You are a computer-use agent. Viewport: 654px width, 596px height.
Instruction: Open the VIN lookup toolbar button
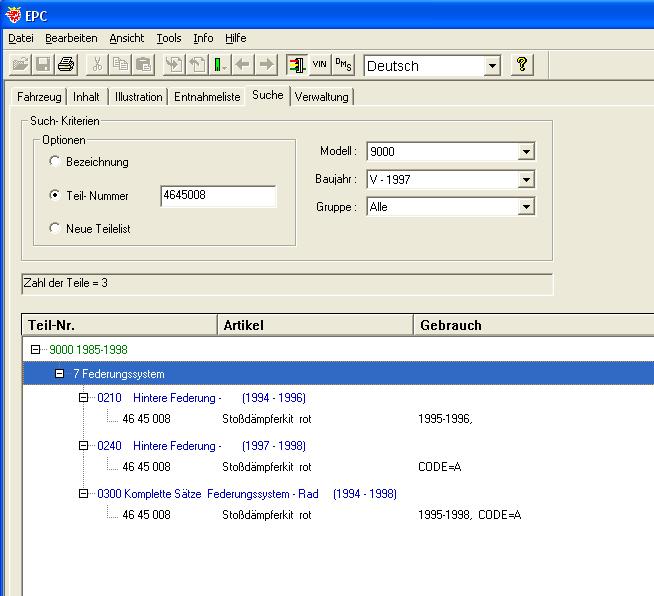pos(319,65)
